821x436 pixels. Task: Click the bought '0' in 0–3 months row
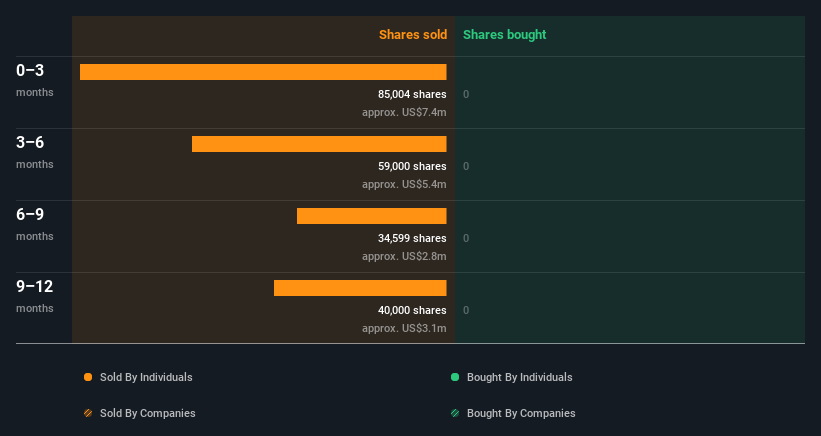pyautogui.click(x=466, y=94)
